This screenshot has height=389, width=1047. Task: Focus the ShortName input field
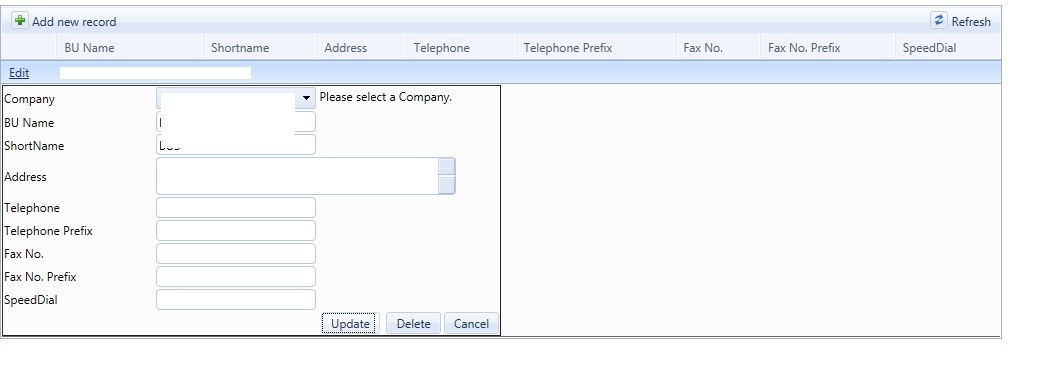pos(236,145)
